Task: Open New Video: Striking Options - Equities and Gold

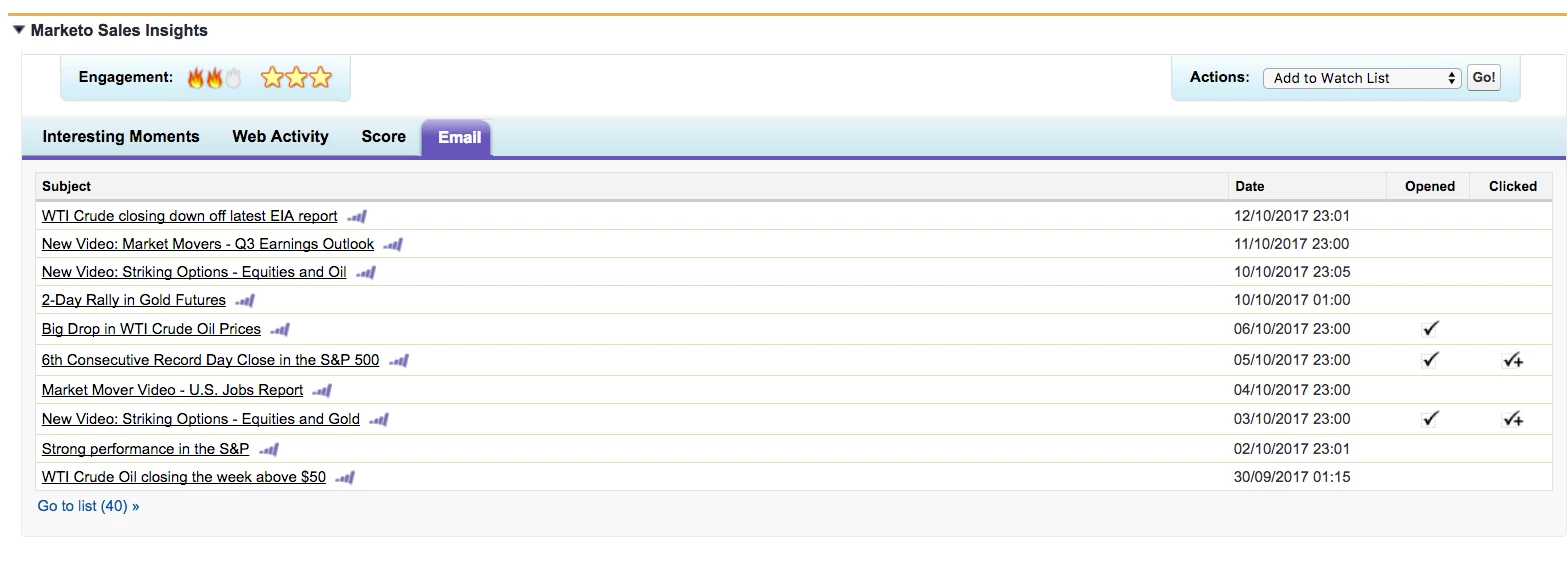Action: pos(201,419)
